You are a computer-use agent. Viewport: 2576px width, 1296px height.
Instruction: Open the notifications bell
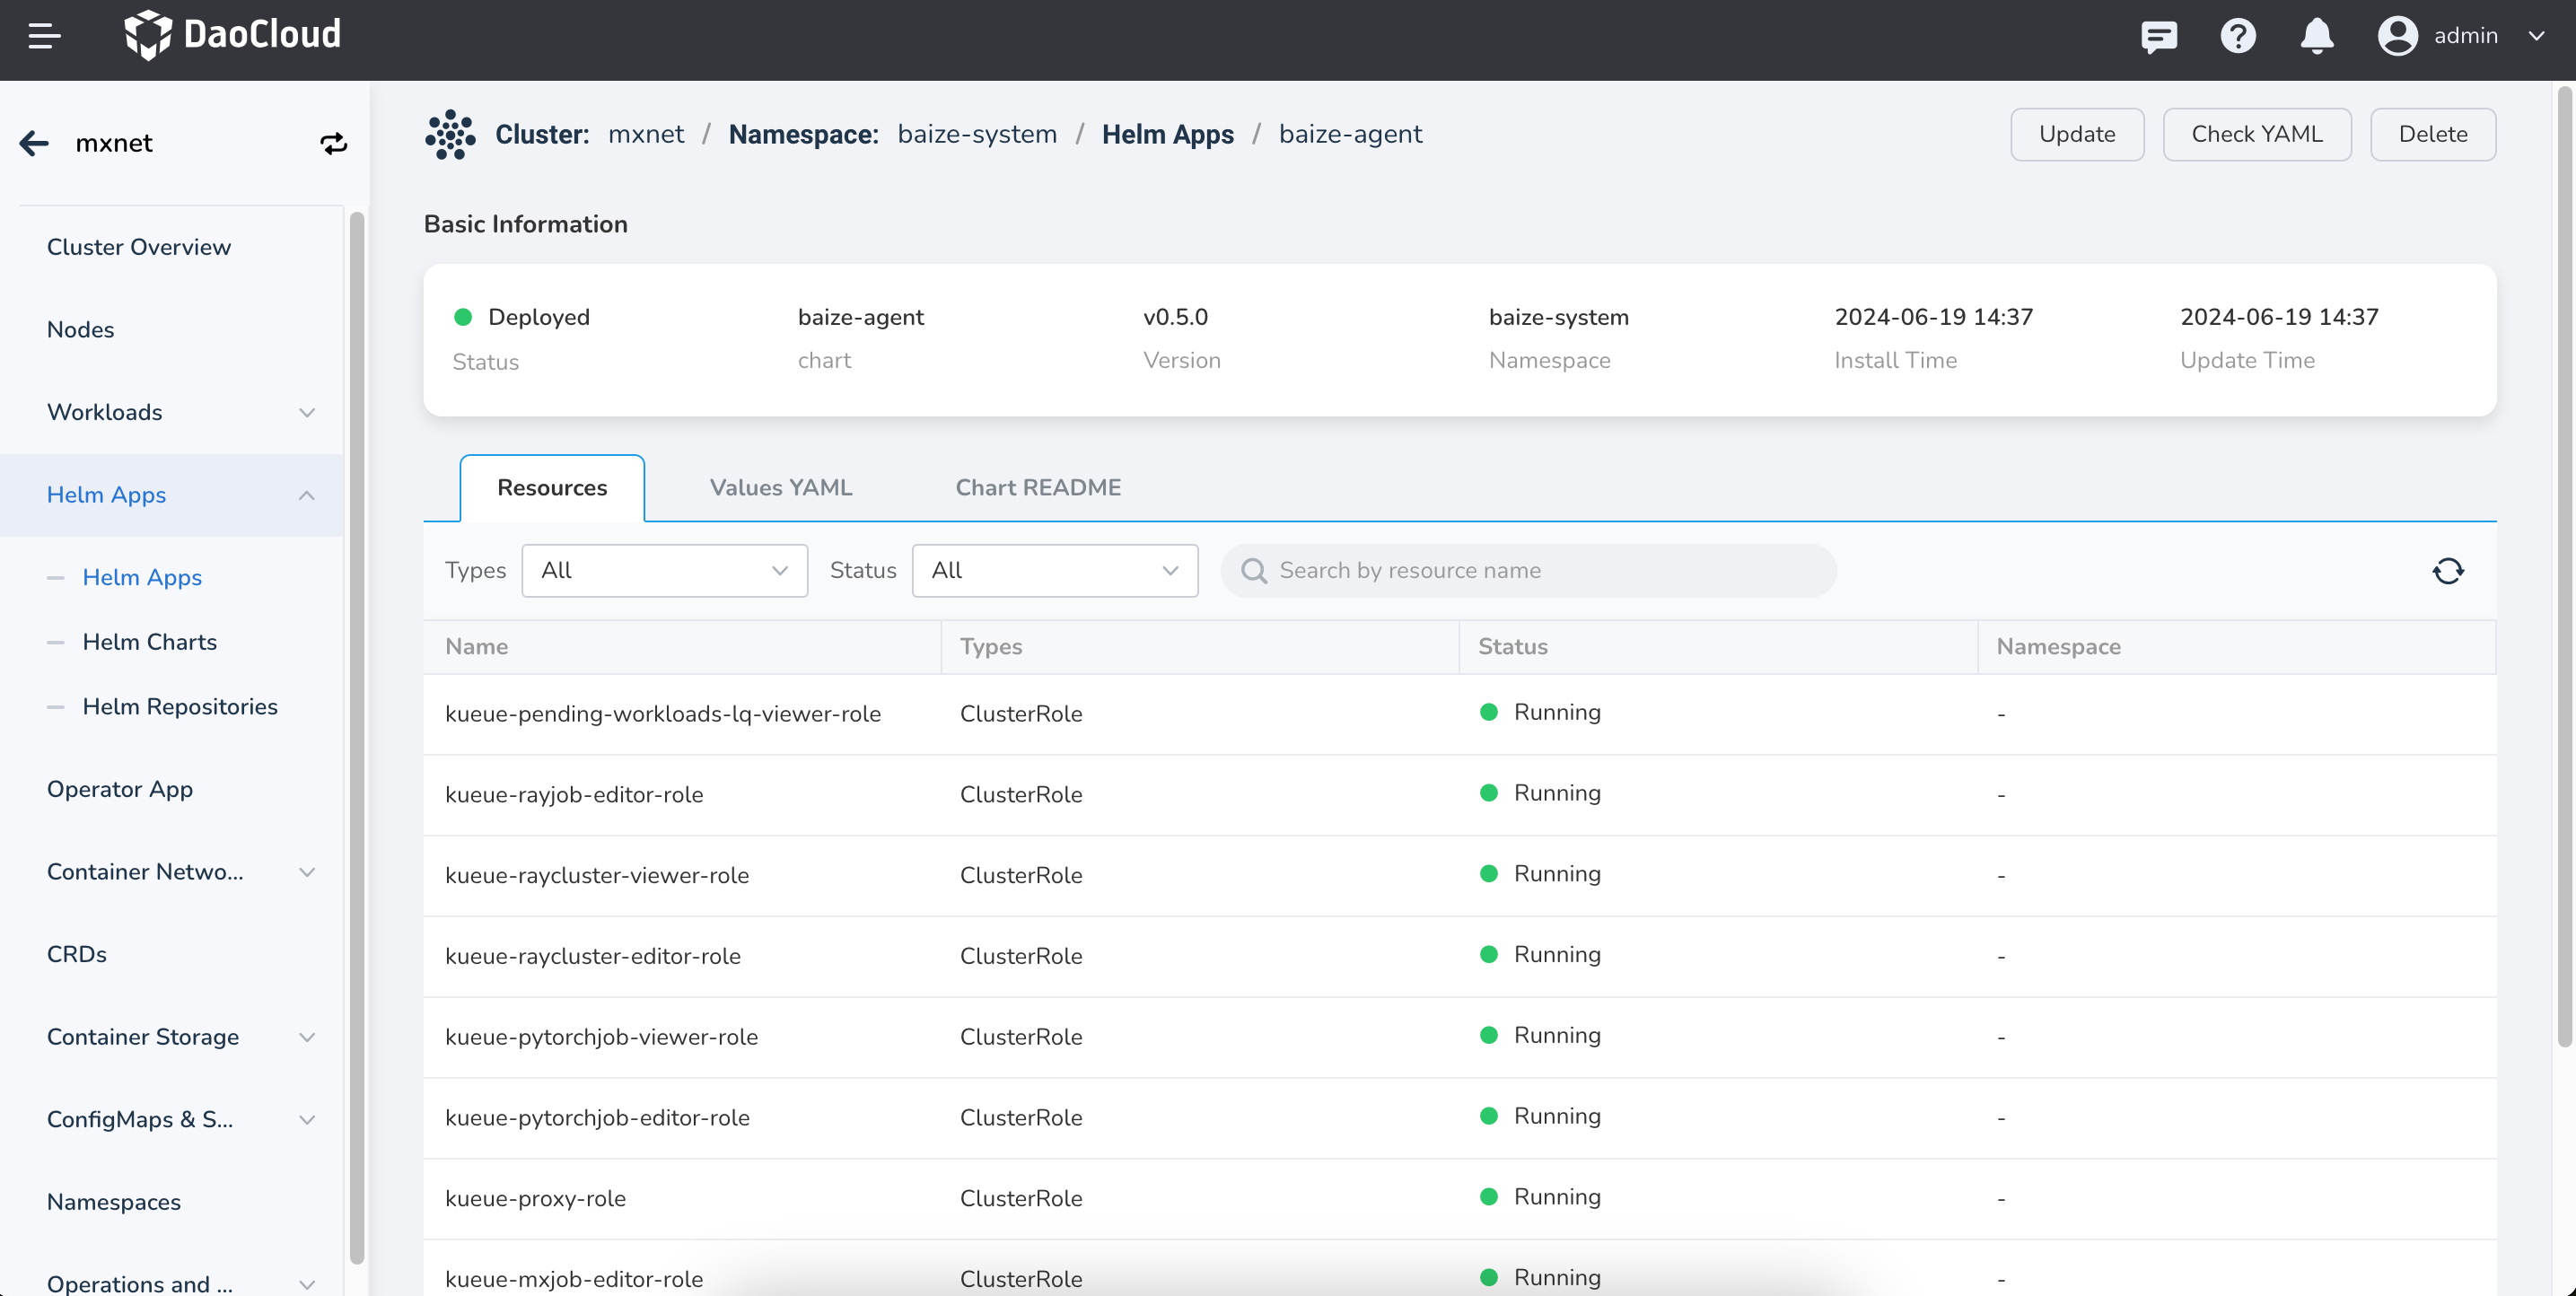[2316, 36]
